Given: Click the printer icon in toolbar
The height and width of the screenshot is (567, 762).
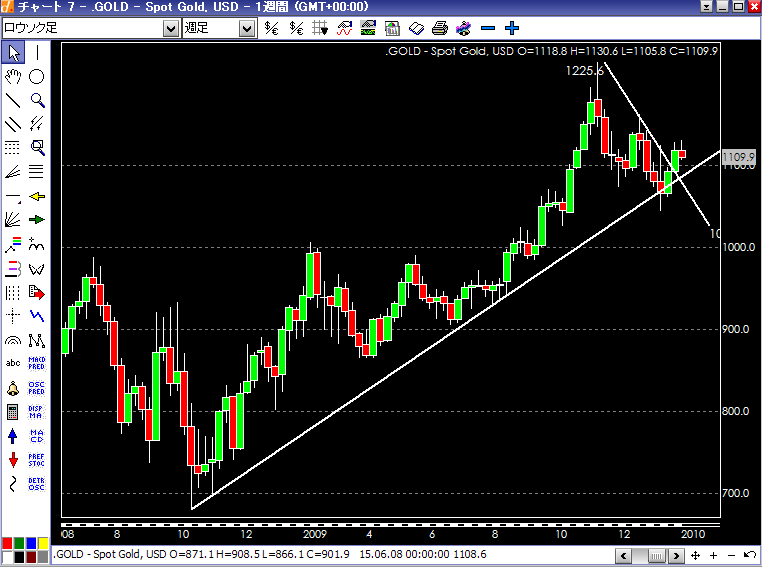Looking at the screenshot, I should pos(439,29).
